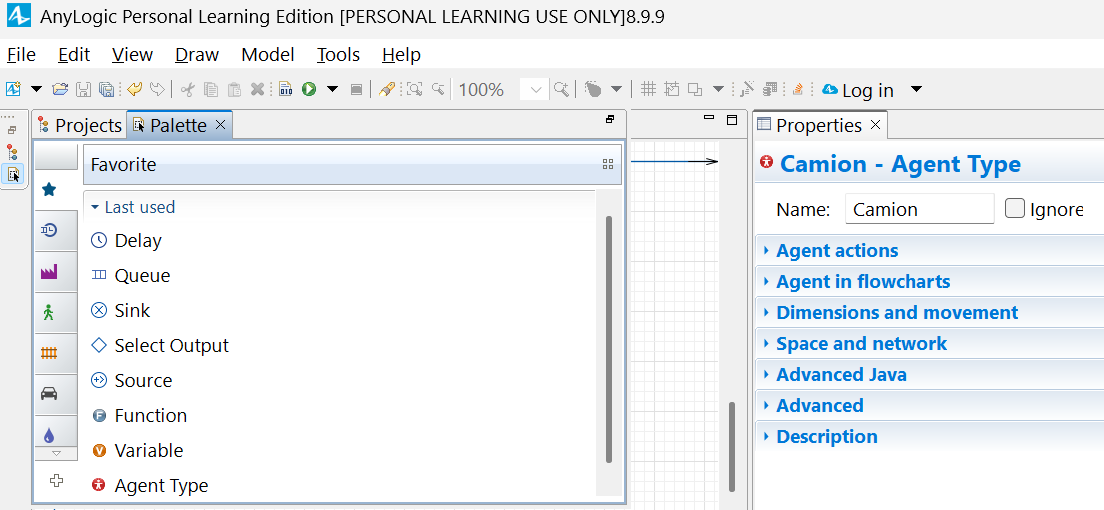Select Sink in the palette list
1104x510 pixels.
pos(121,311)
